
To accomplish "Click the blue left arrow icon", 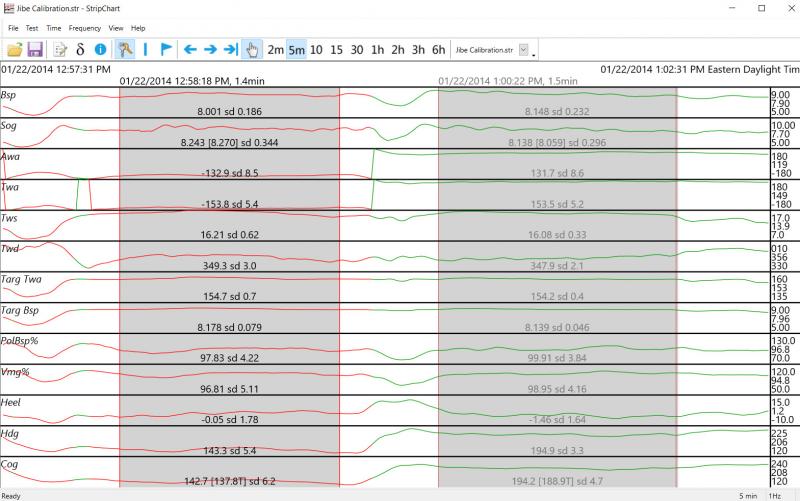I will (190, 49).
